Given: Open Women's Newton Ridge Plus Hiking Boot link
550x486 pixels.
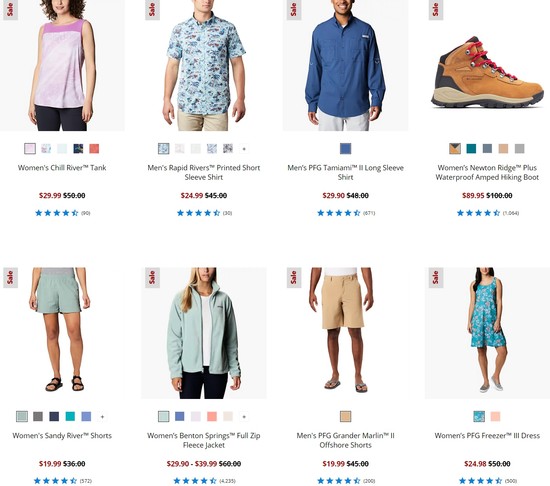Looking at the screenshot, I should pyautogui.click(x=487, y=173).
